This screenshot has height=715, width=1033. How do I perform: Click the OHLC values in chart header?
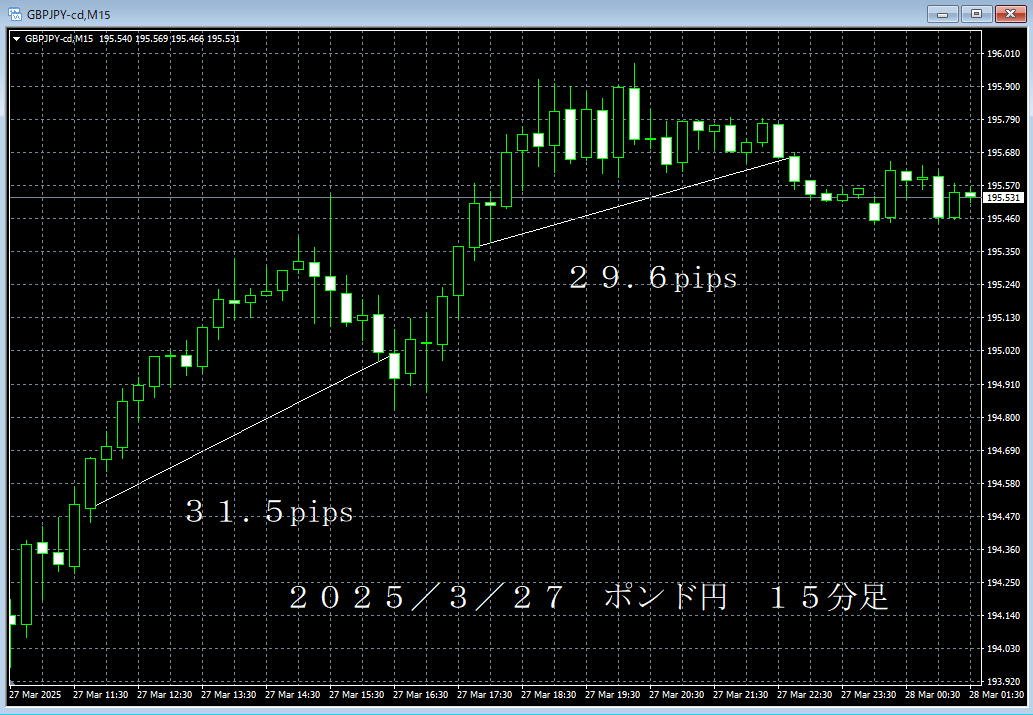[169, 39]
